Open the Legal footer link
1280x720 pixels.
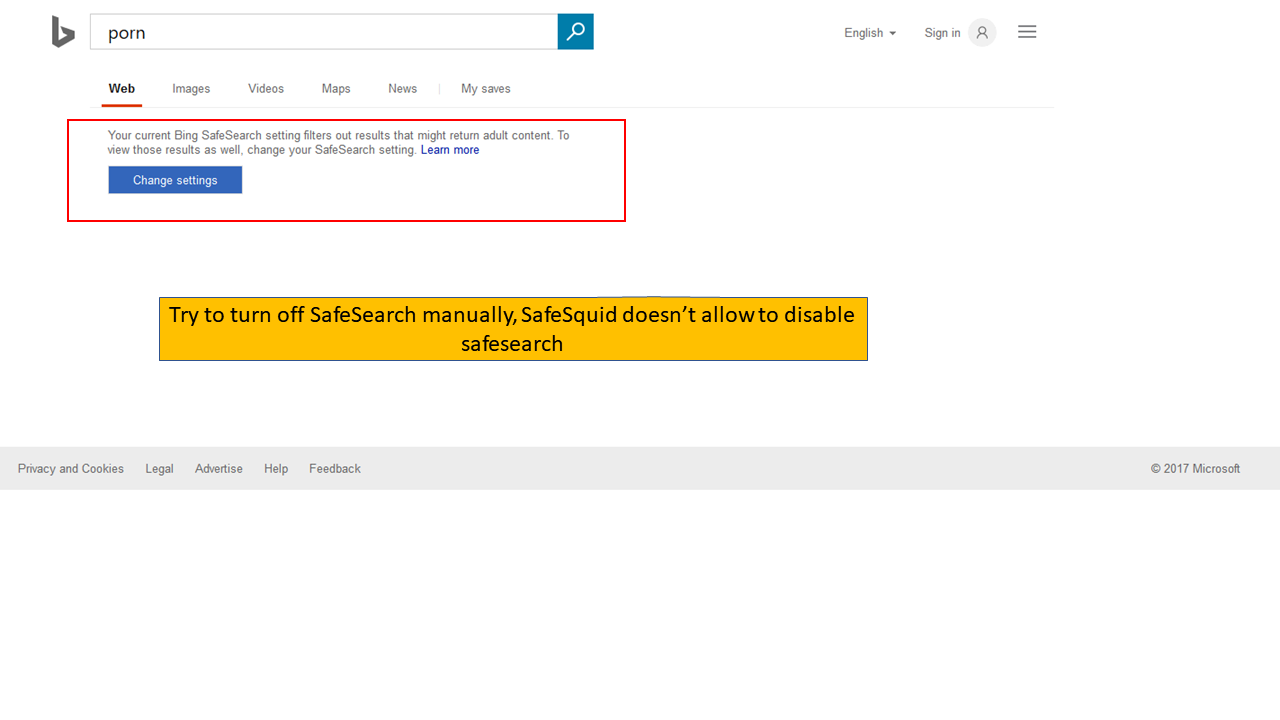pos(159,469)
